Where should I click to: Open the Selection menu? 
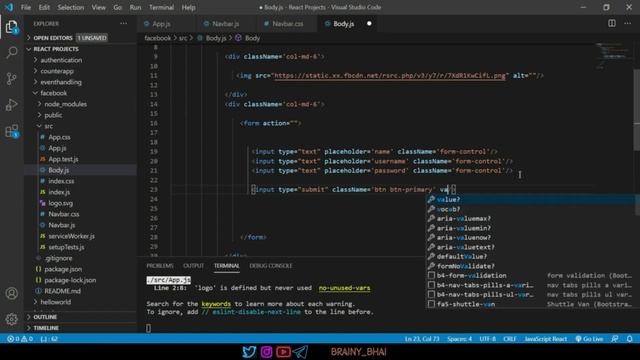coord(71,7)
